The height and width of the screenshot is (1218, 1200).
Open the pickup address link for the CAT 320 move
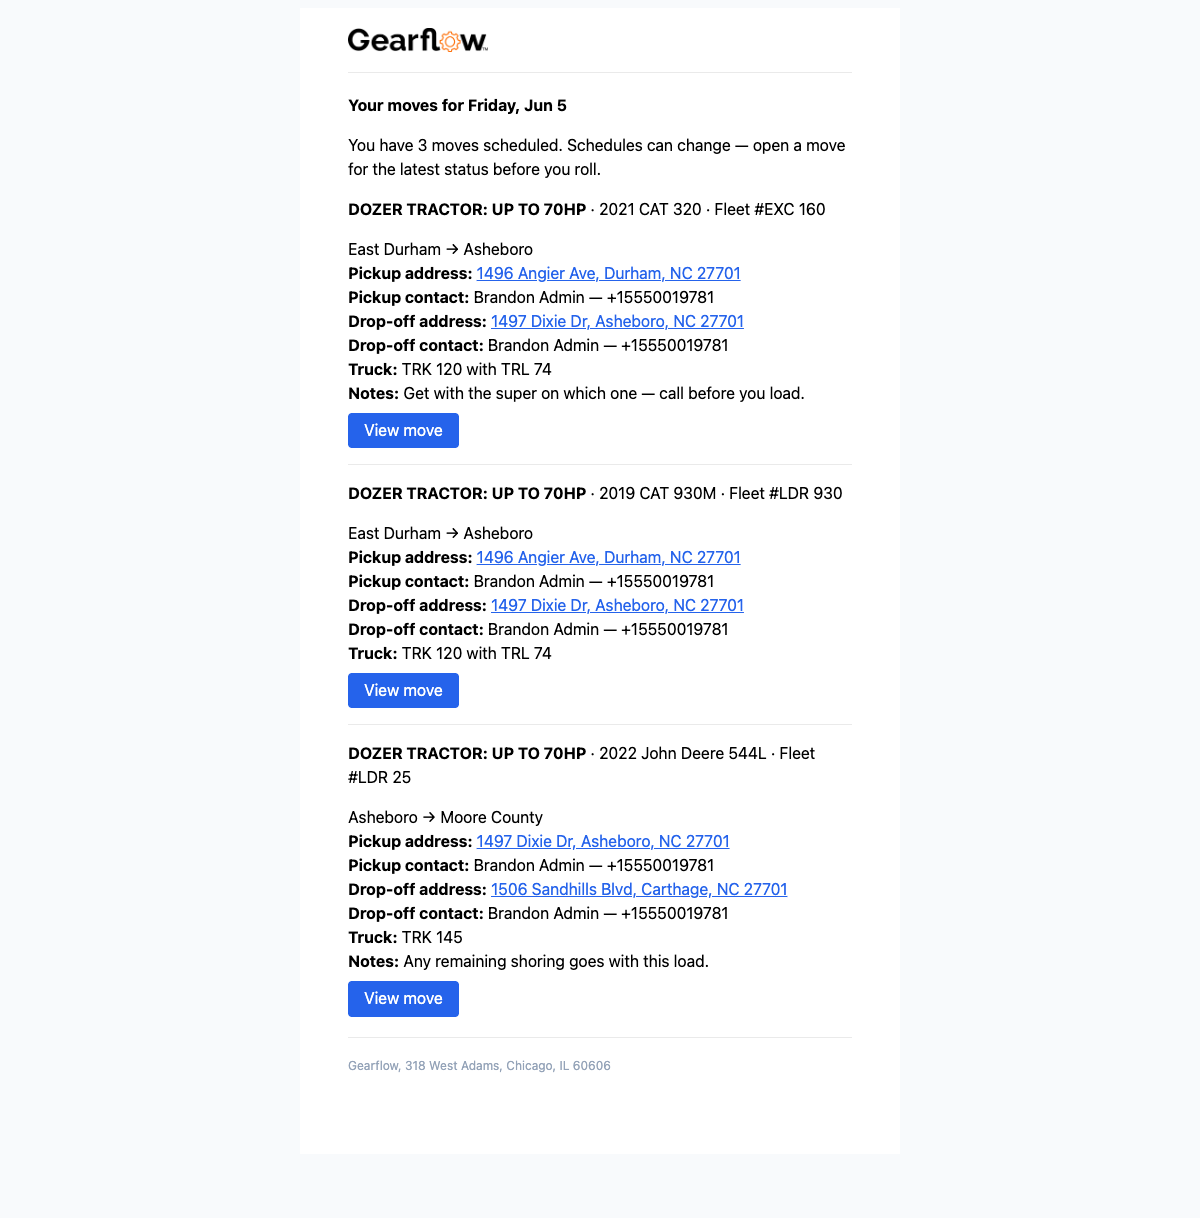point(608,273)
